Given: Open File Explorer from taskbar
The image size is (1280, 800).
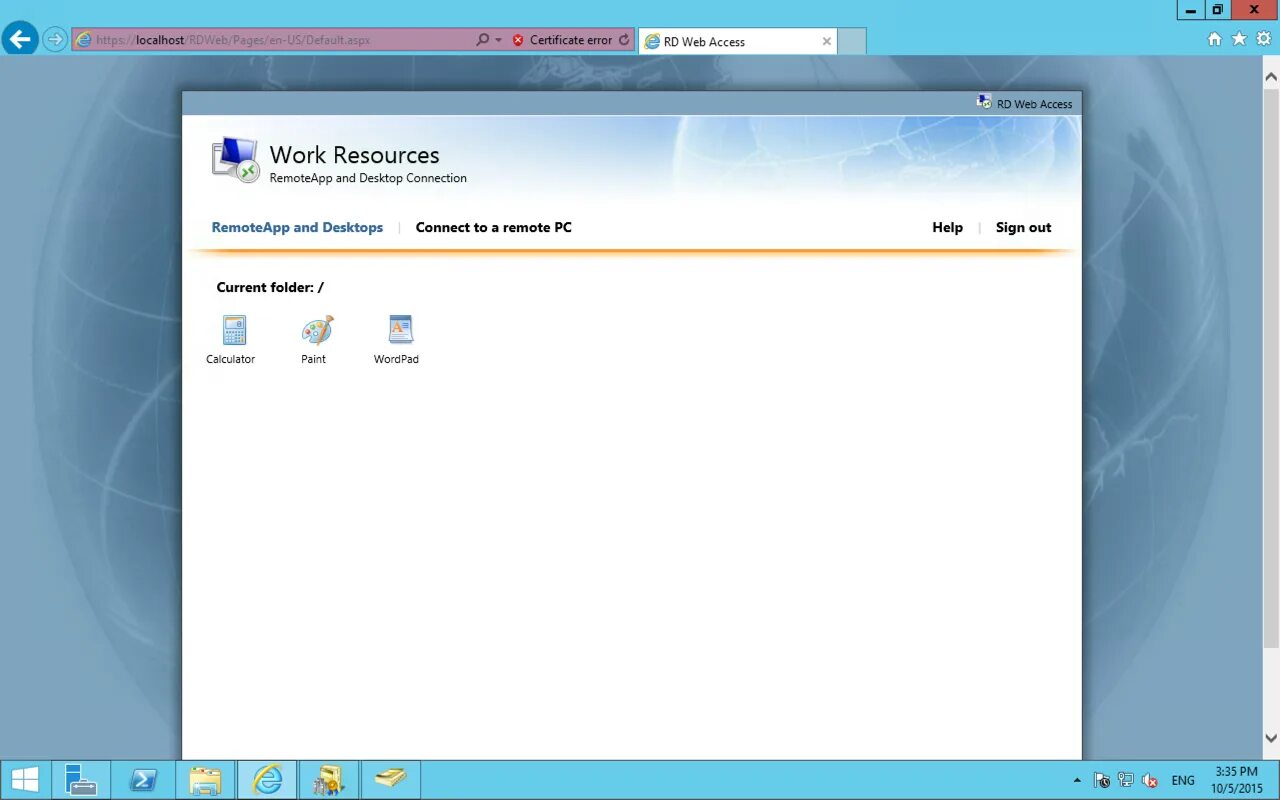Looking at the screenshot, I should coord(205,780).
